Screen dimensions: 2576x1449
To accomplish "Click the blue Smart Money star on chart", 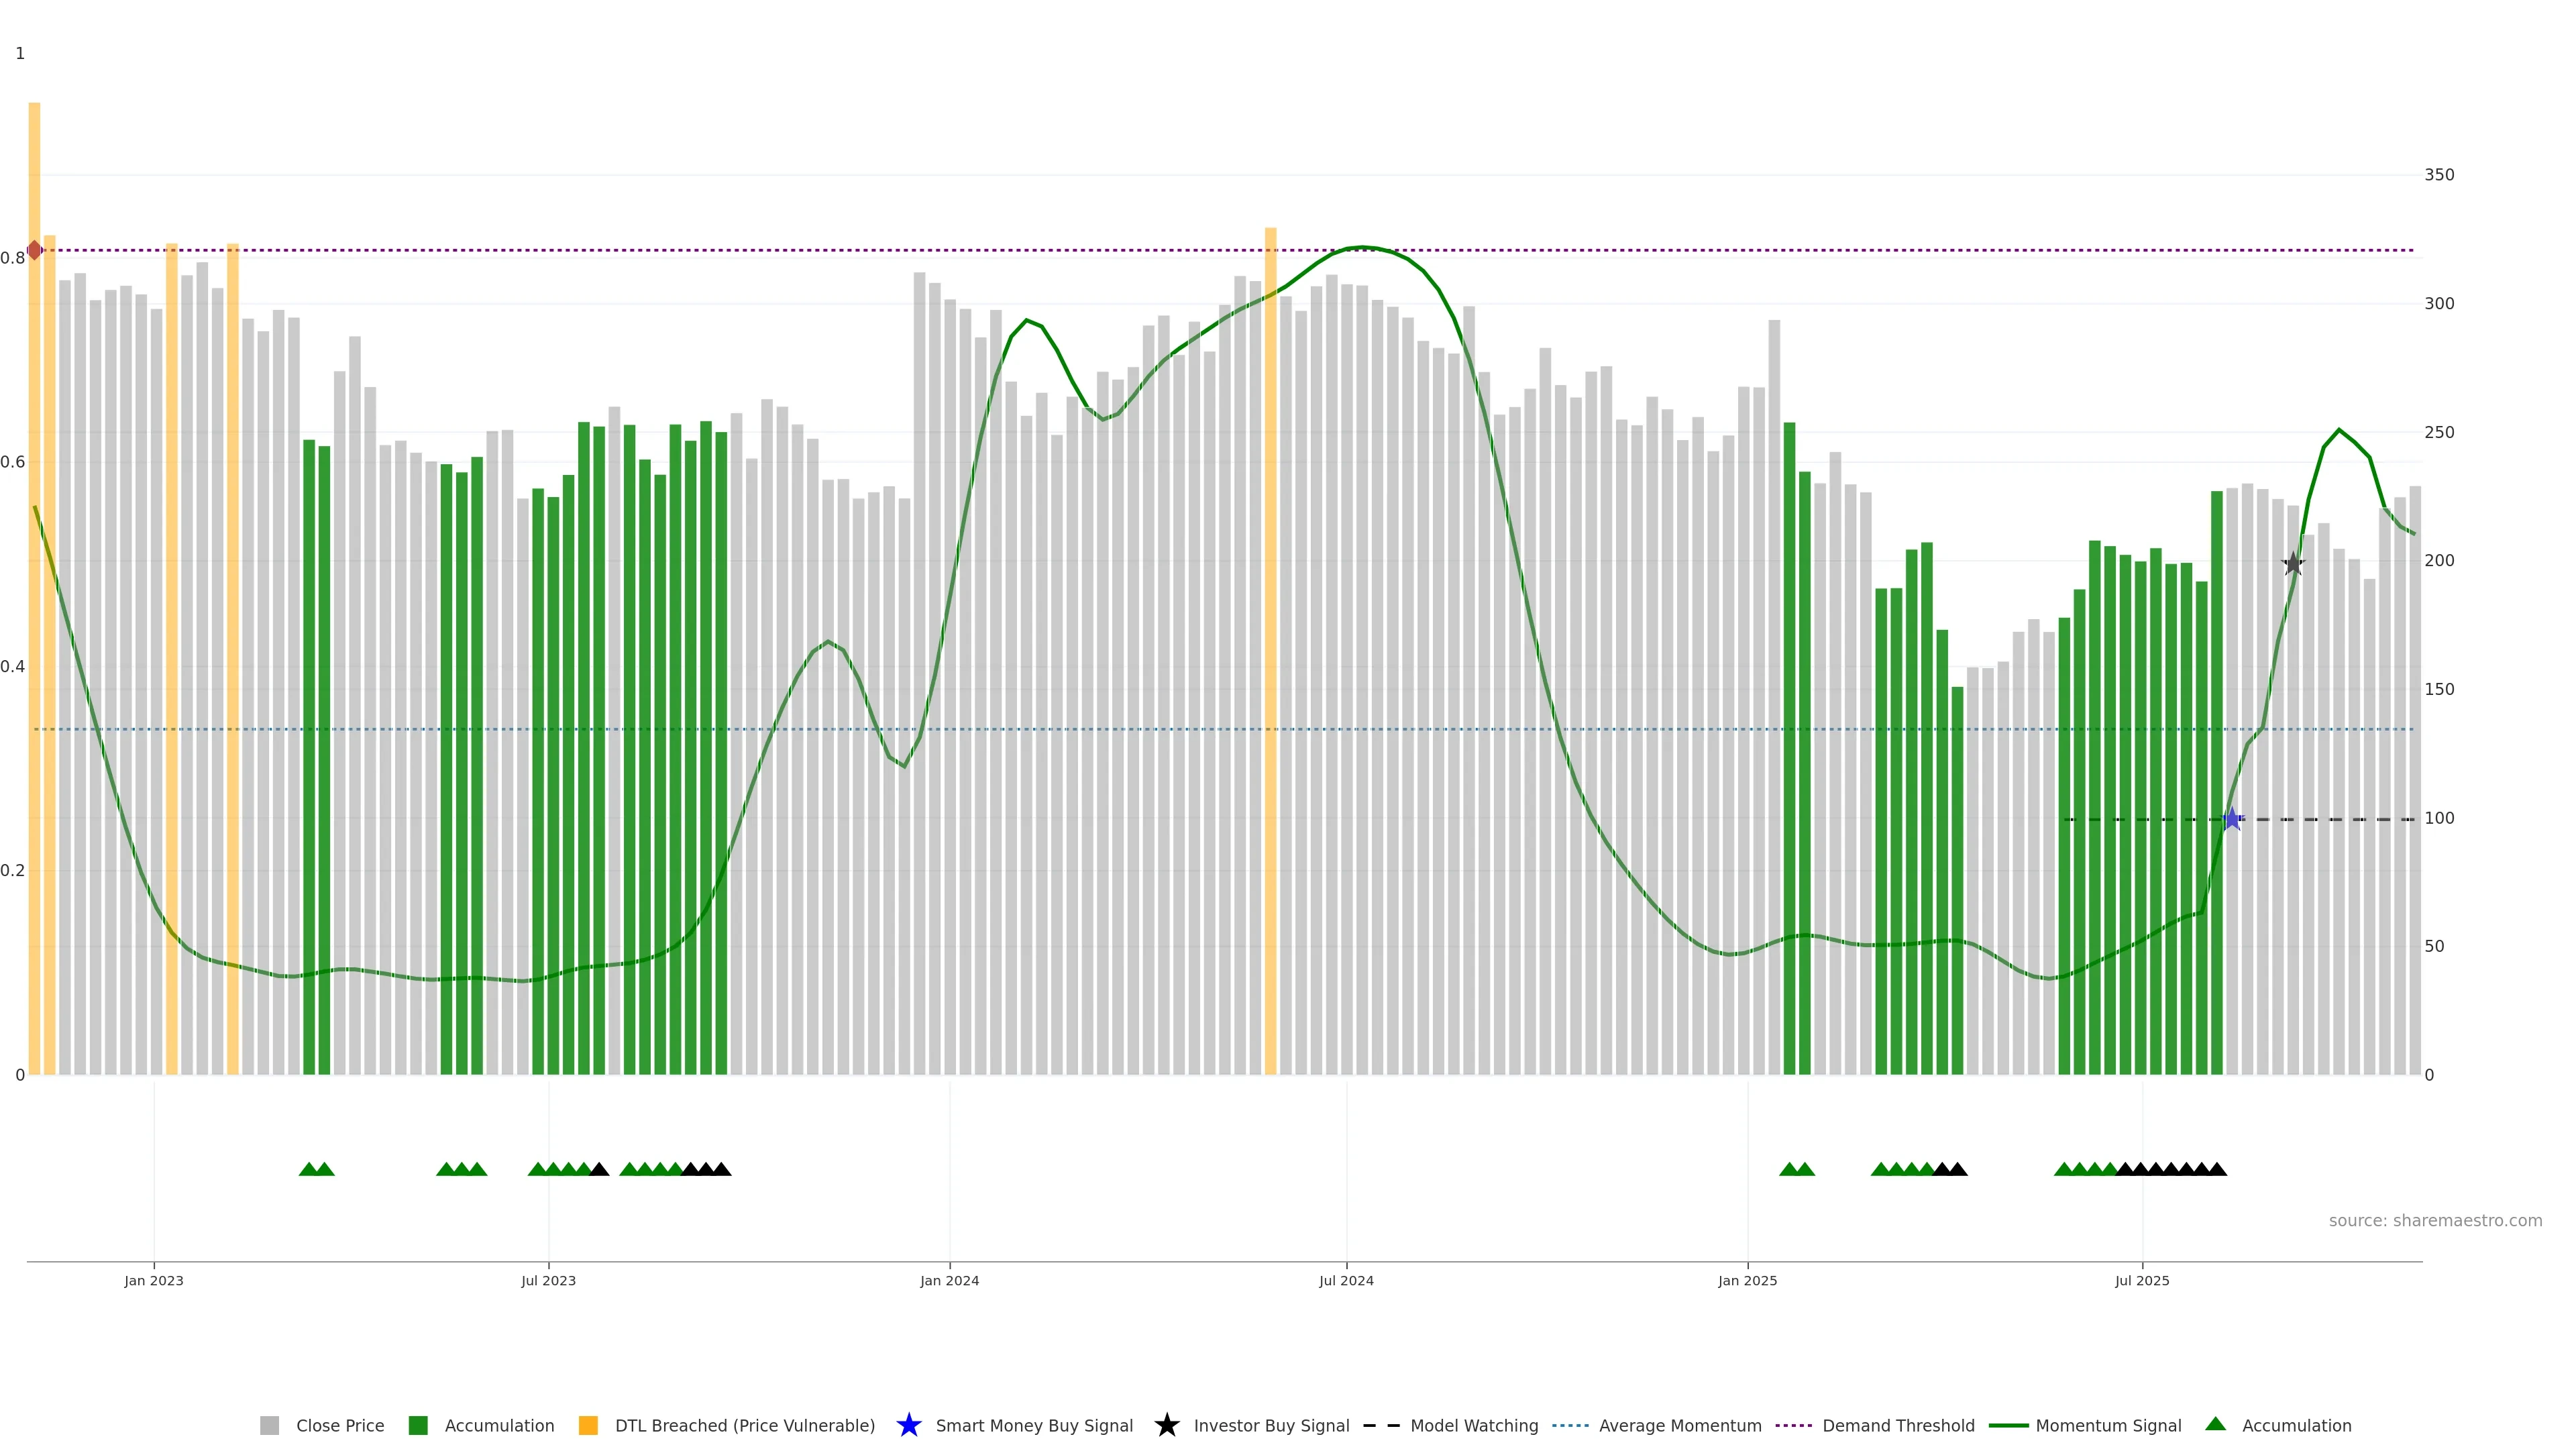I will click(2232, 819).
